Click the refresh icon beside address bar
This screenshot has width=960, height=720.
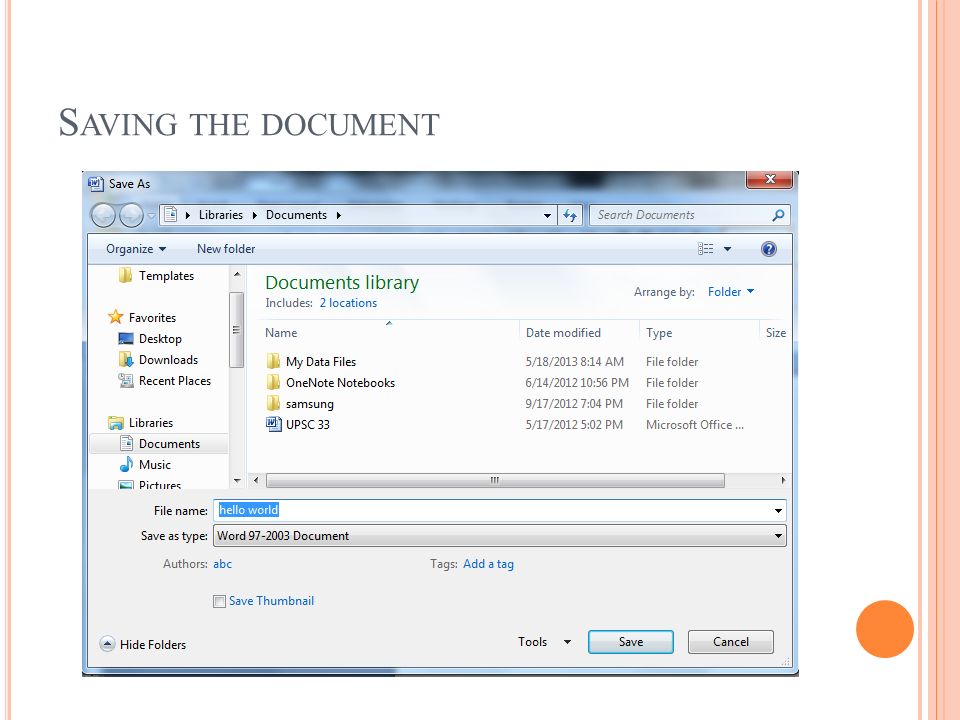tap(570, 216)
